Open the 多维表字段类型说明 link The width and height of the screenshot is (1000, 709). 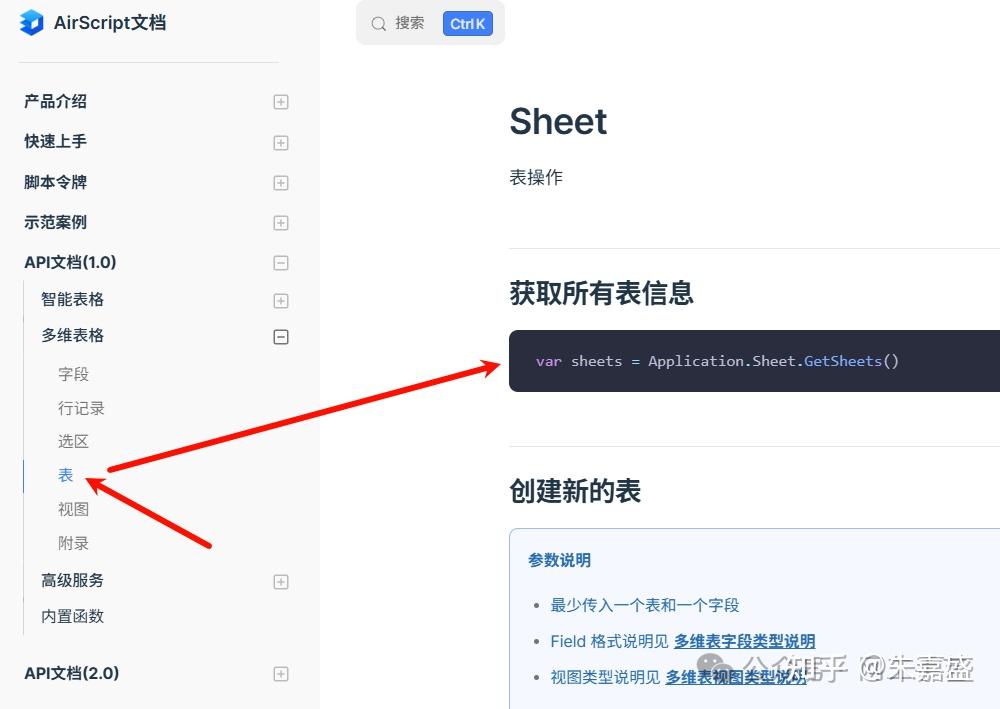[744, 641]
